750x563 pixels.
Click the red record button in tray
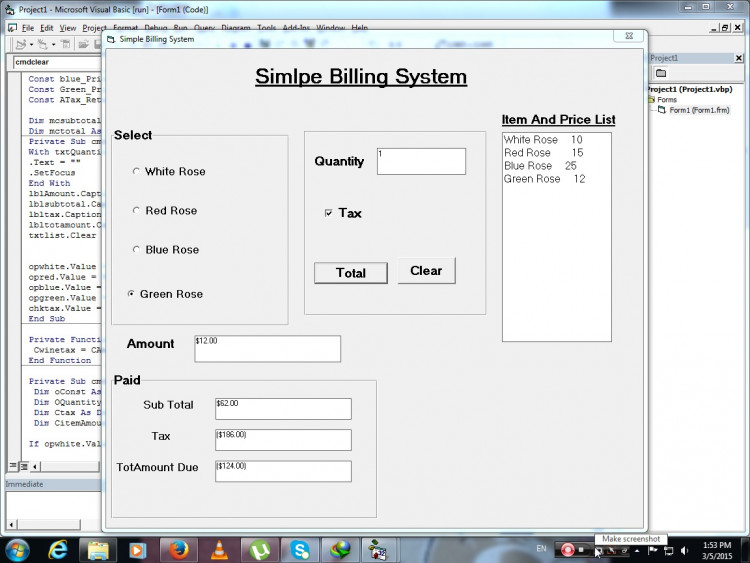click(x=567, y=550)
